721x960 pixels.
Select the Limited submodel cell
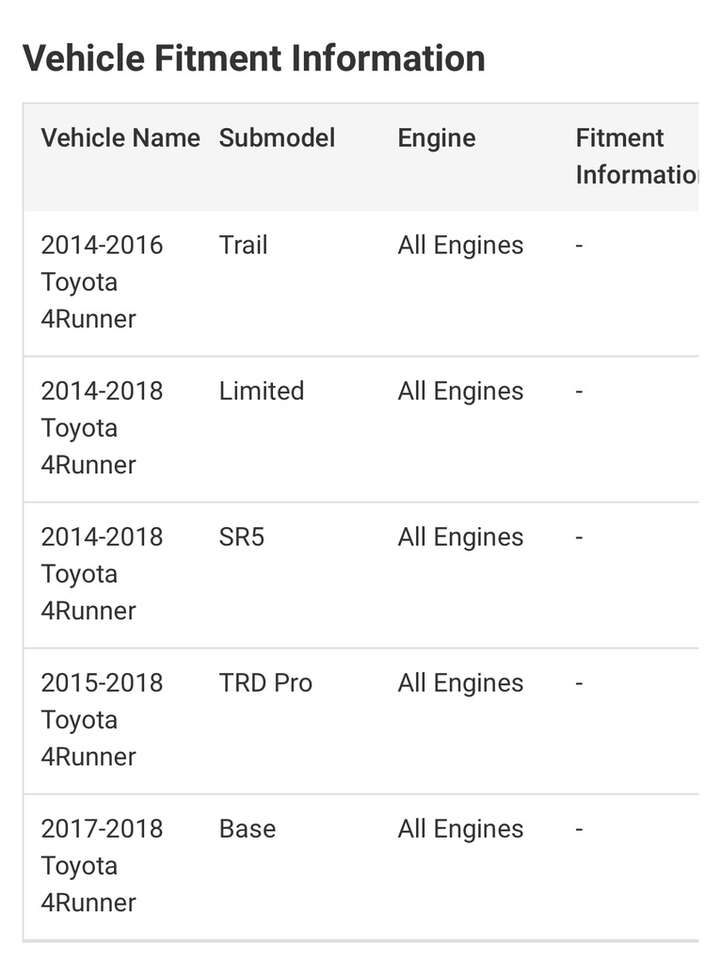[x=261, y=391]
